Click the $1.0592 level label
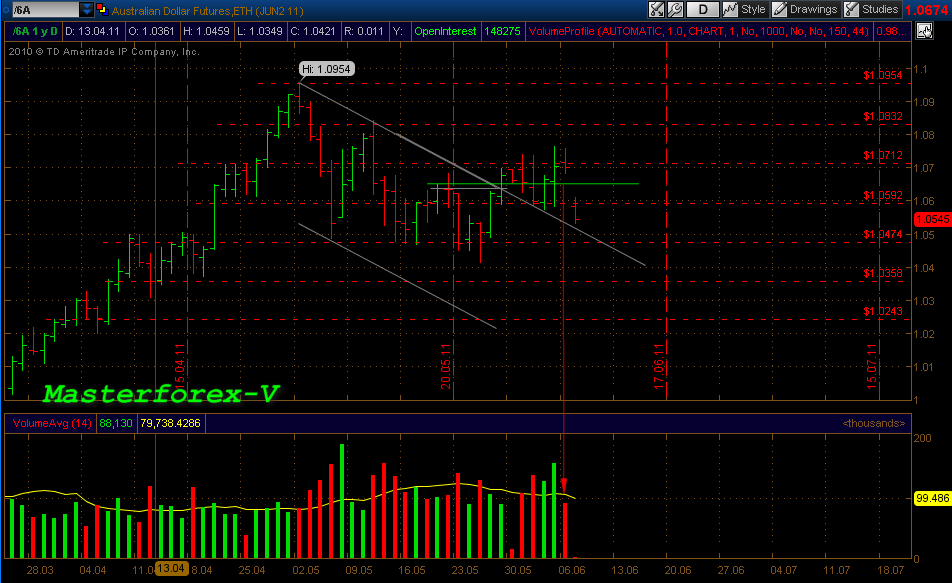Image resolution: width=952 pixels, height=583 pixels. [x=883, y=196]
